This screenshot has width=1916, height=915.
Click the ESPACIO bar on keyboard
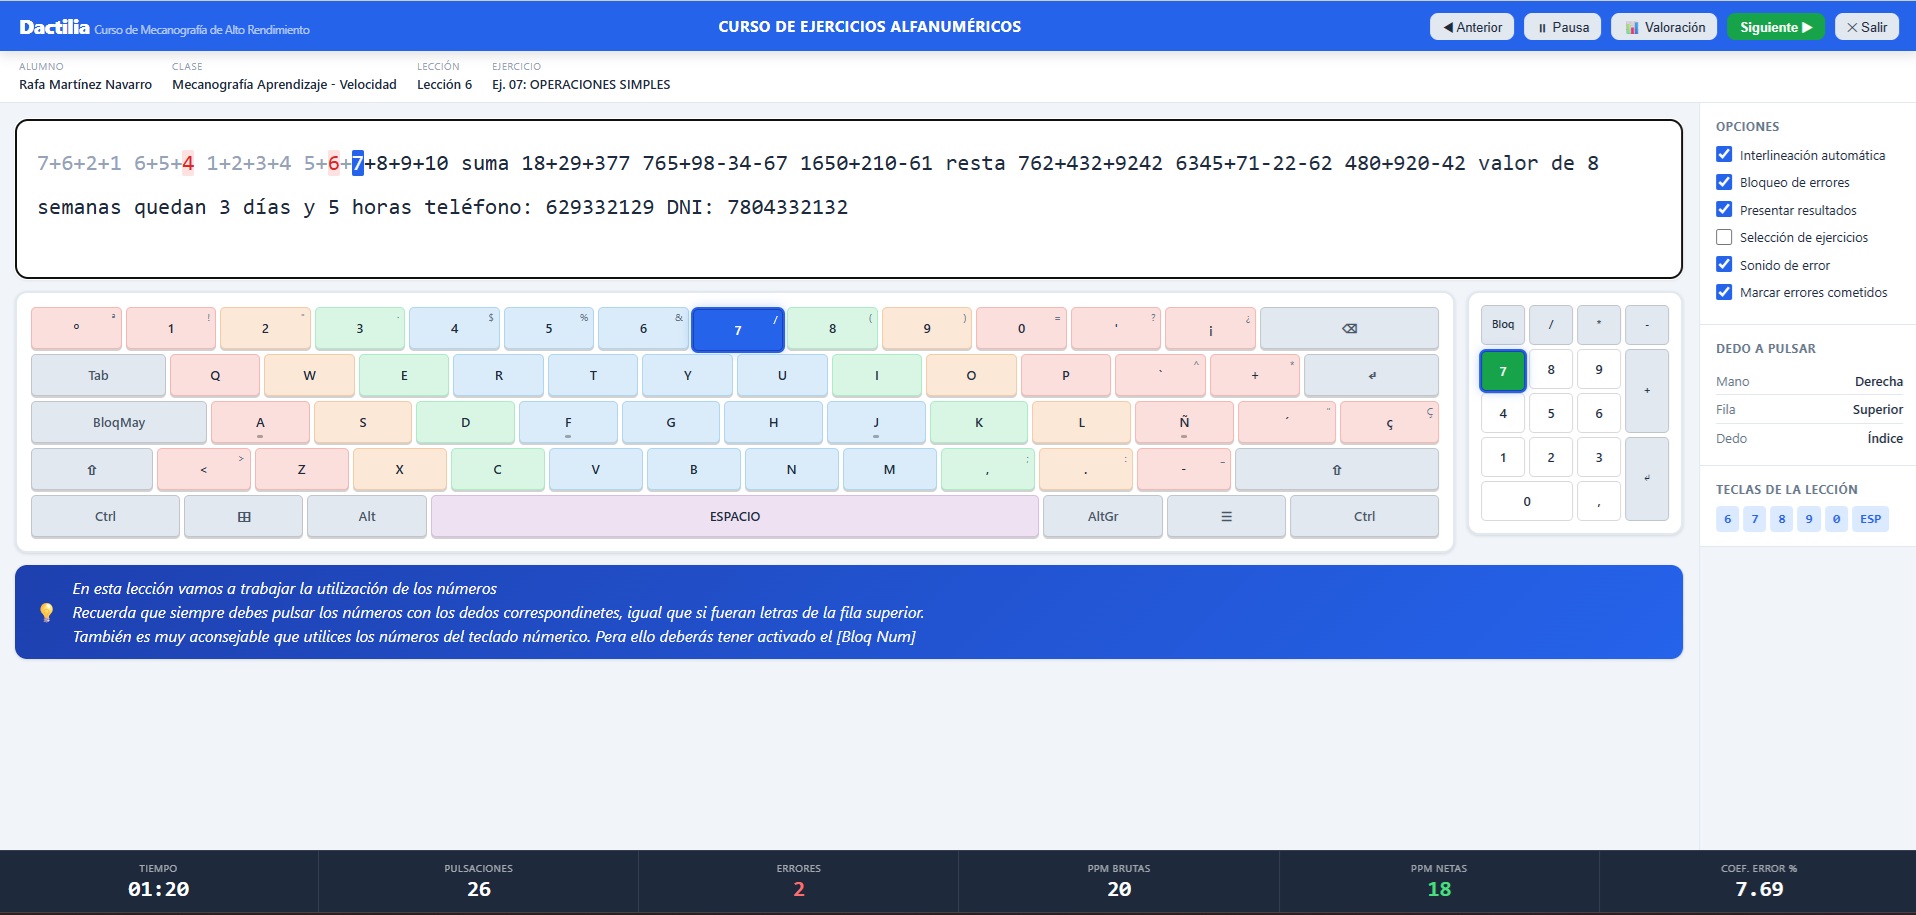pyautogui.click(x=735, y=516)
